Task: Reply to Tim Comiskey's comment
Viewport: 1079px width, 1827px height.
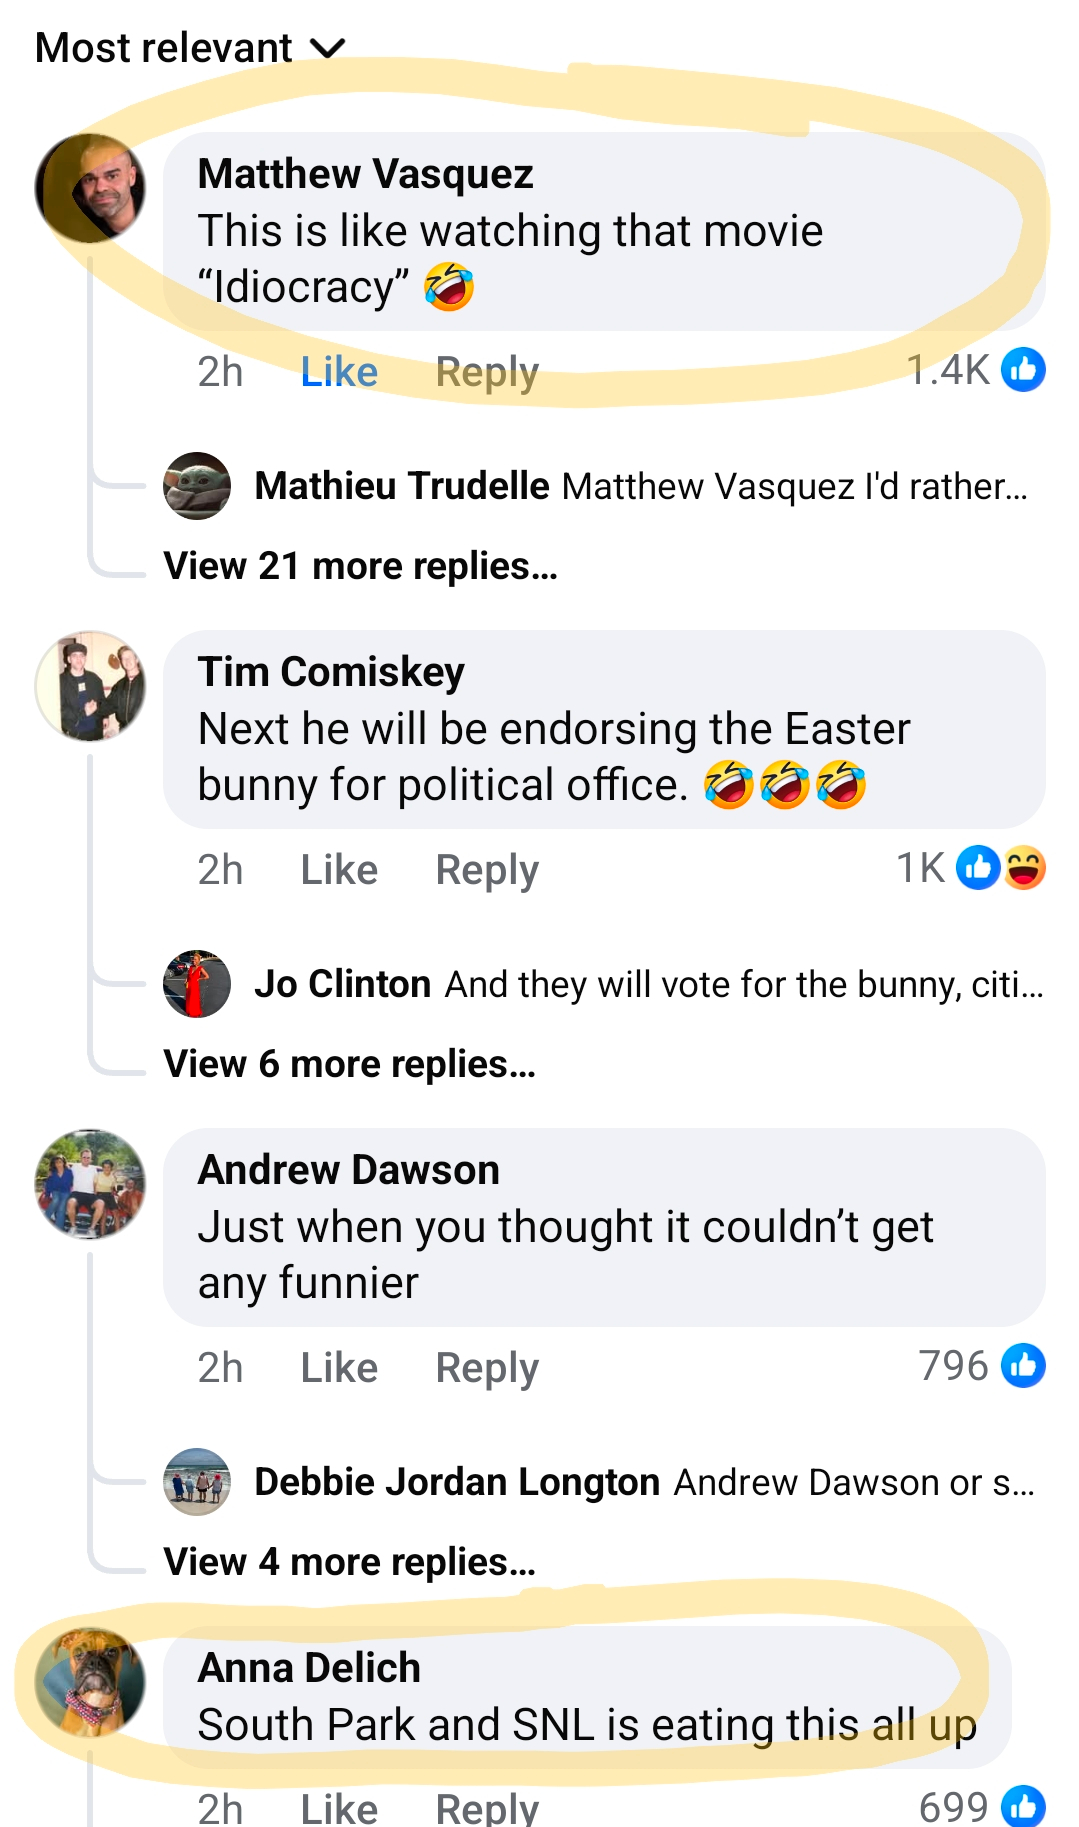Action: click(487, 870)
